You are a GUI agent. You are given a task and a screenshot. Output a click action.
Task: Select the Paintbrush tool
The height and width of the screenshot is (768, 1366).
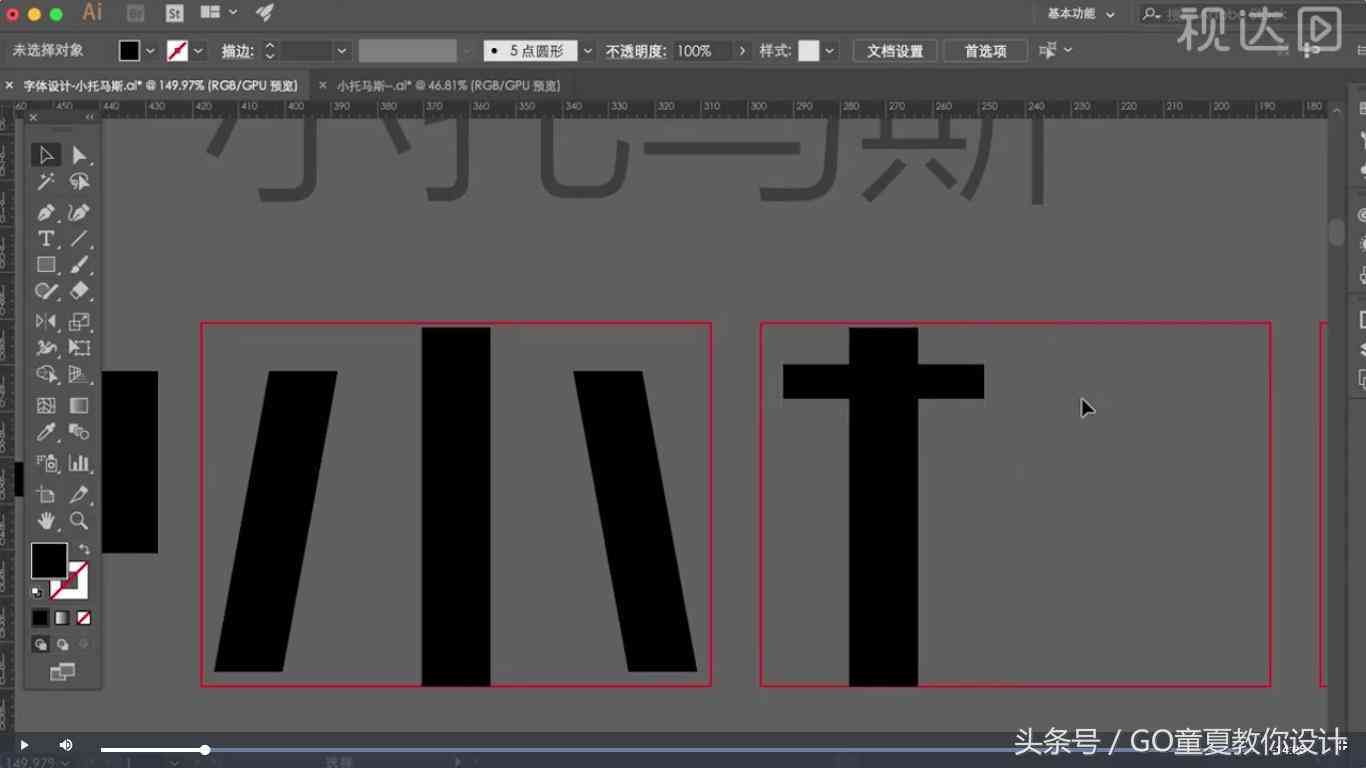point(79,265)
